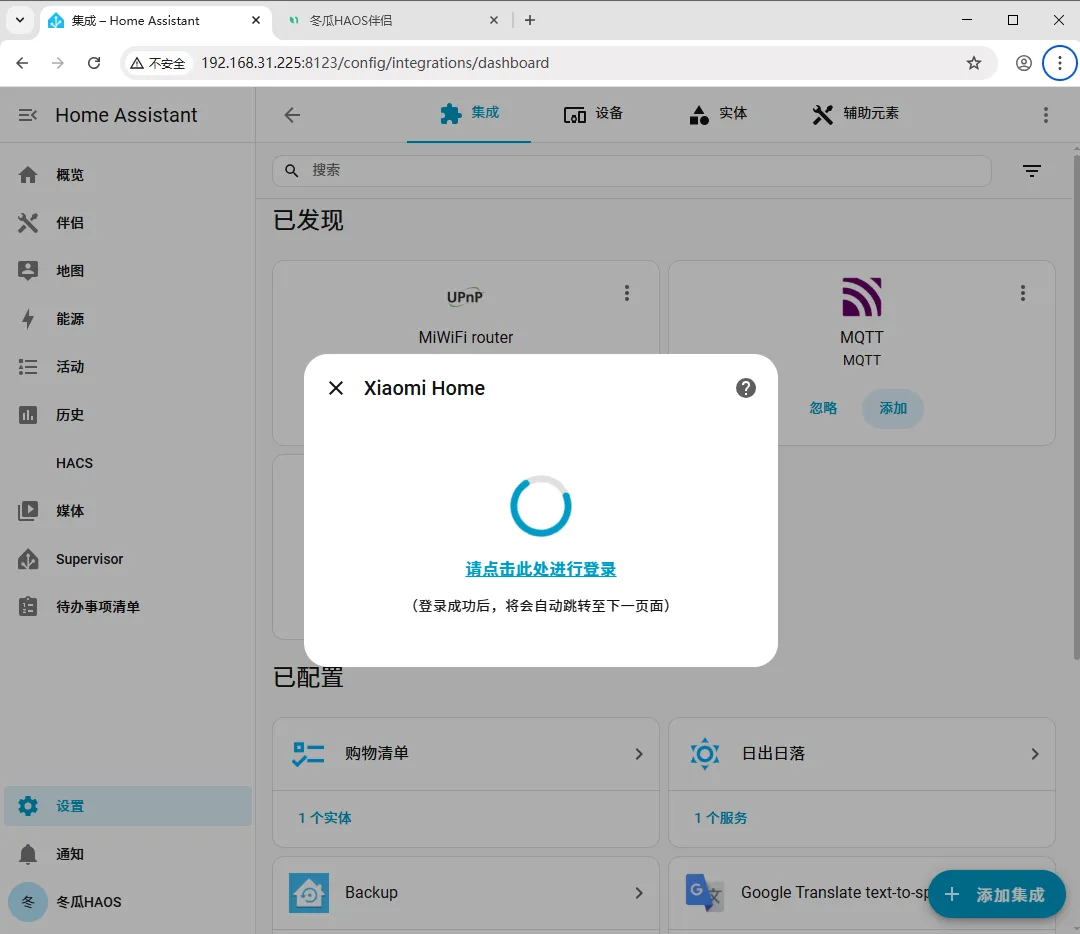
Task: Open 通知 notifications
Action: (x=128, y=854)
